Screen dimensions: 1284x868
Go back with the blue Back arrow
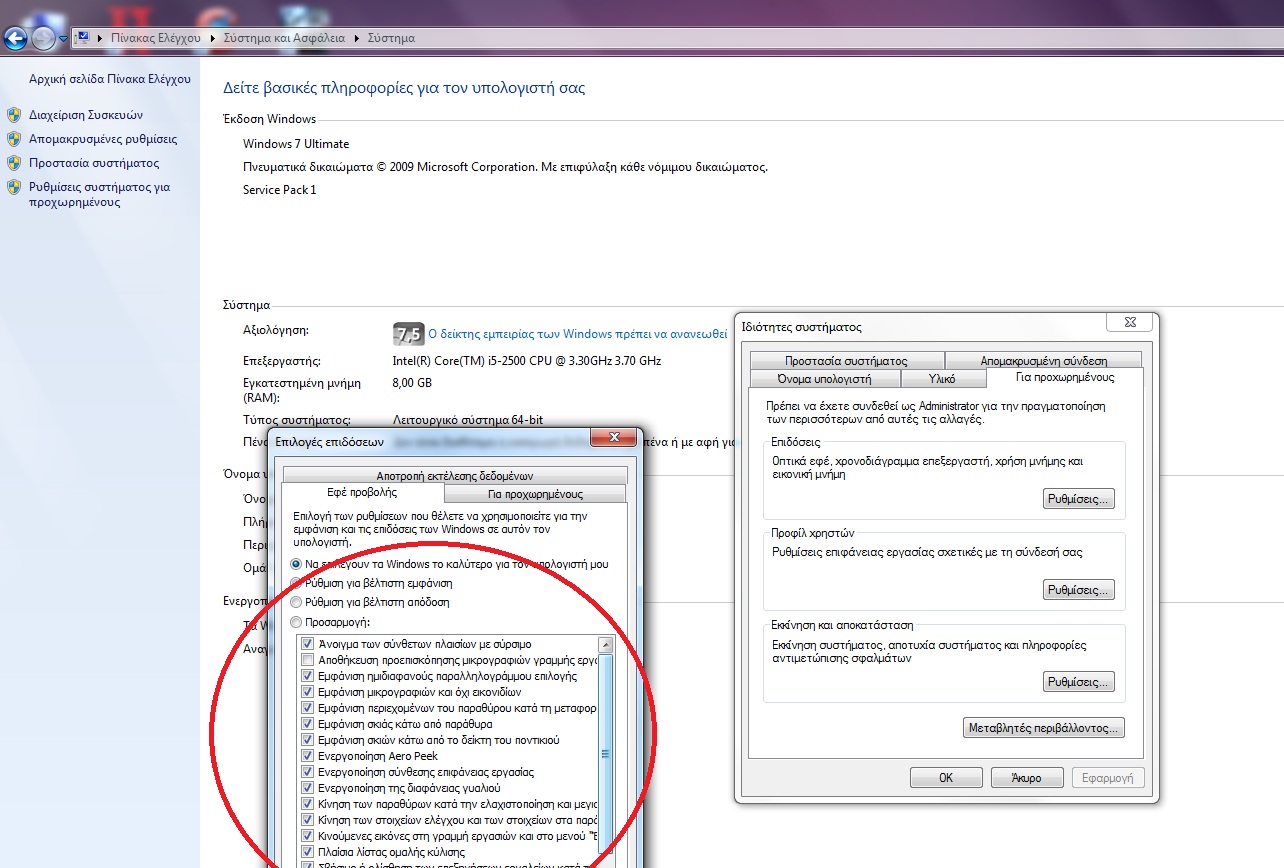15,39
